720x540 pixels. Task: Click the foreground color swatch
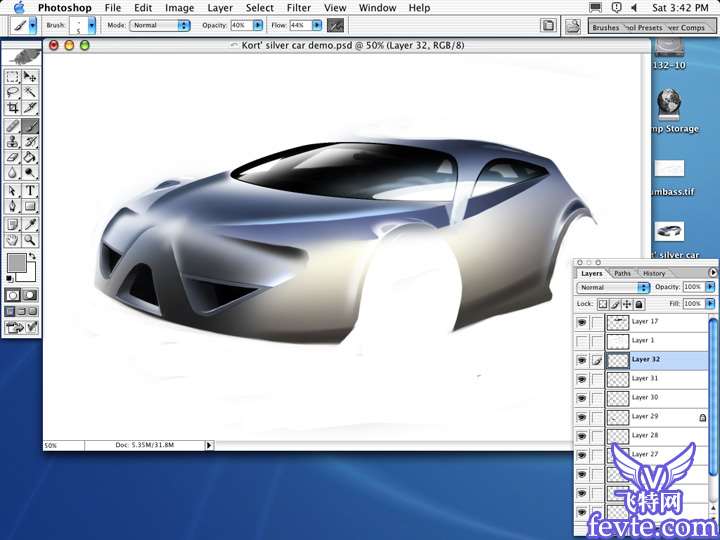pos(16,264)
